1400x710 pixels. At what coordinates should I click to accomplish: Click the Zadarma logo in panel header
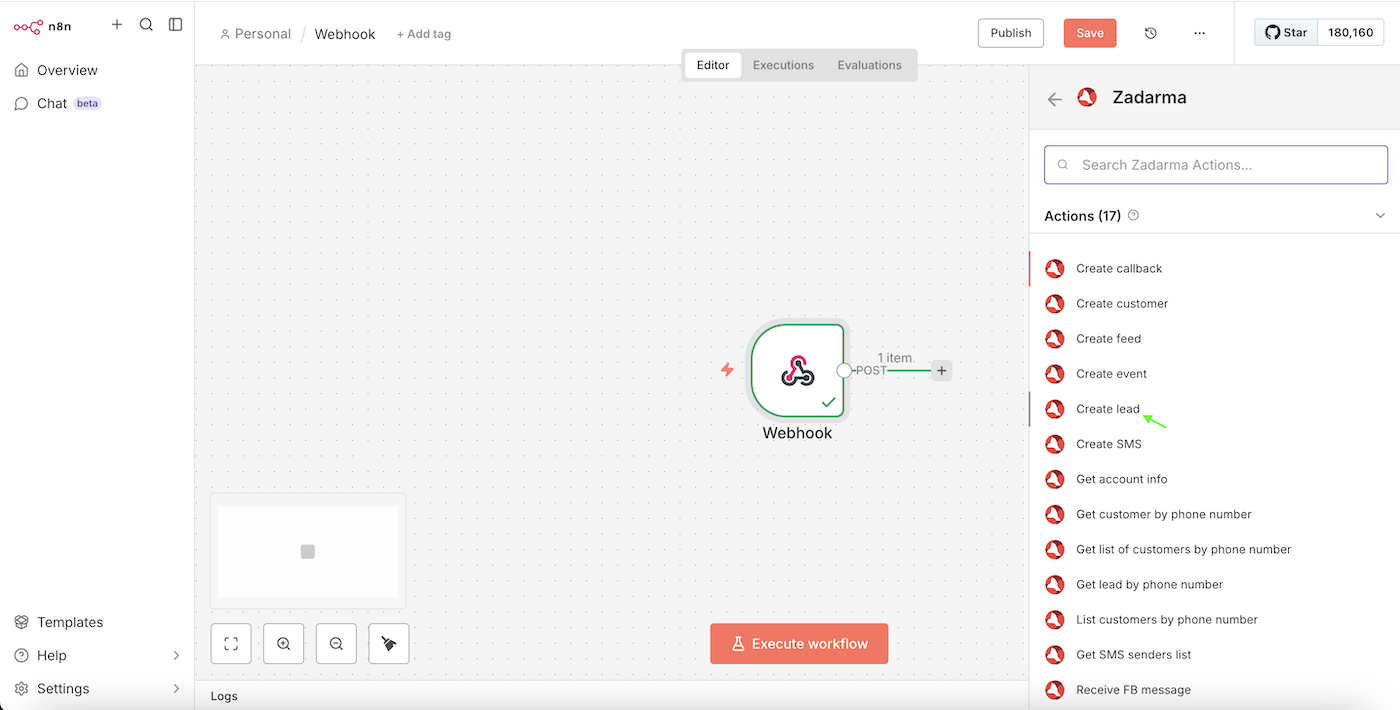coord(1087,97)
